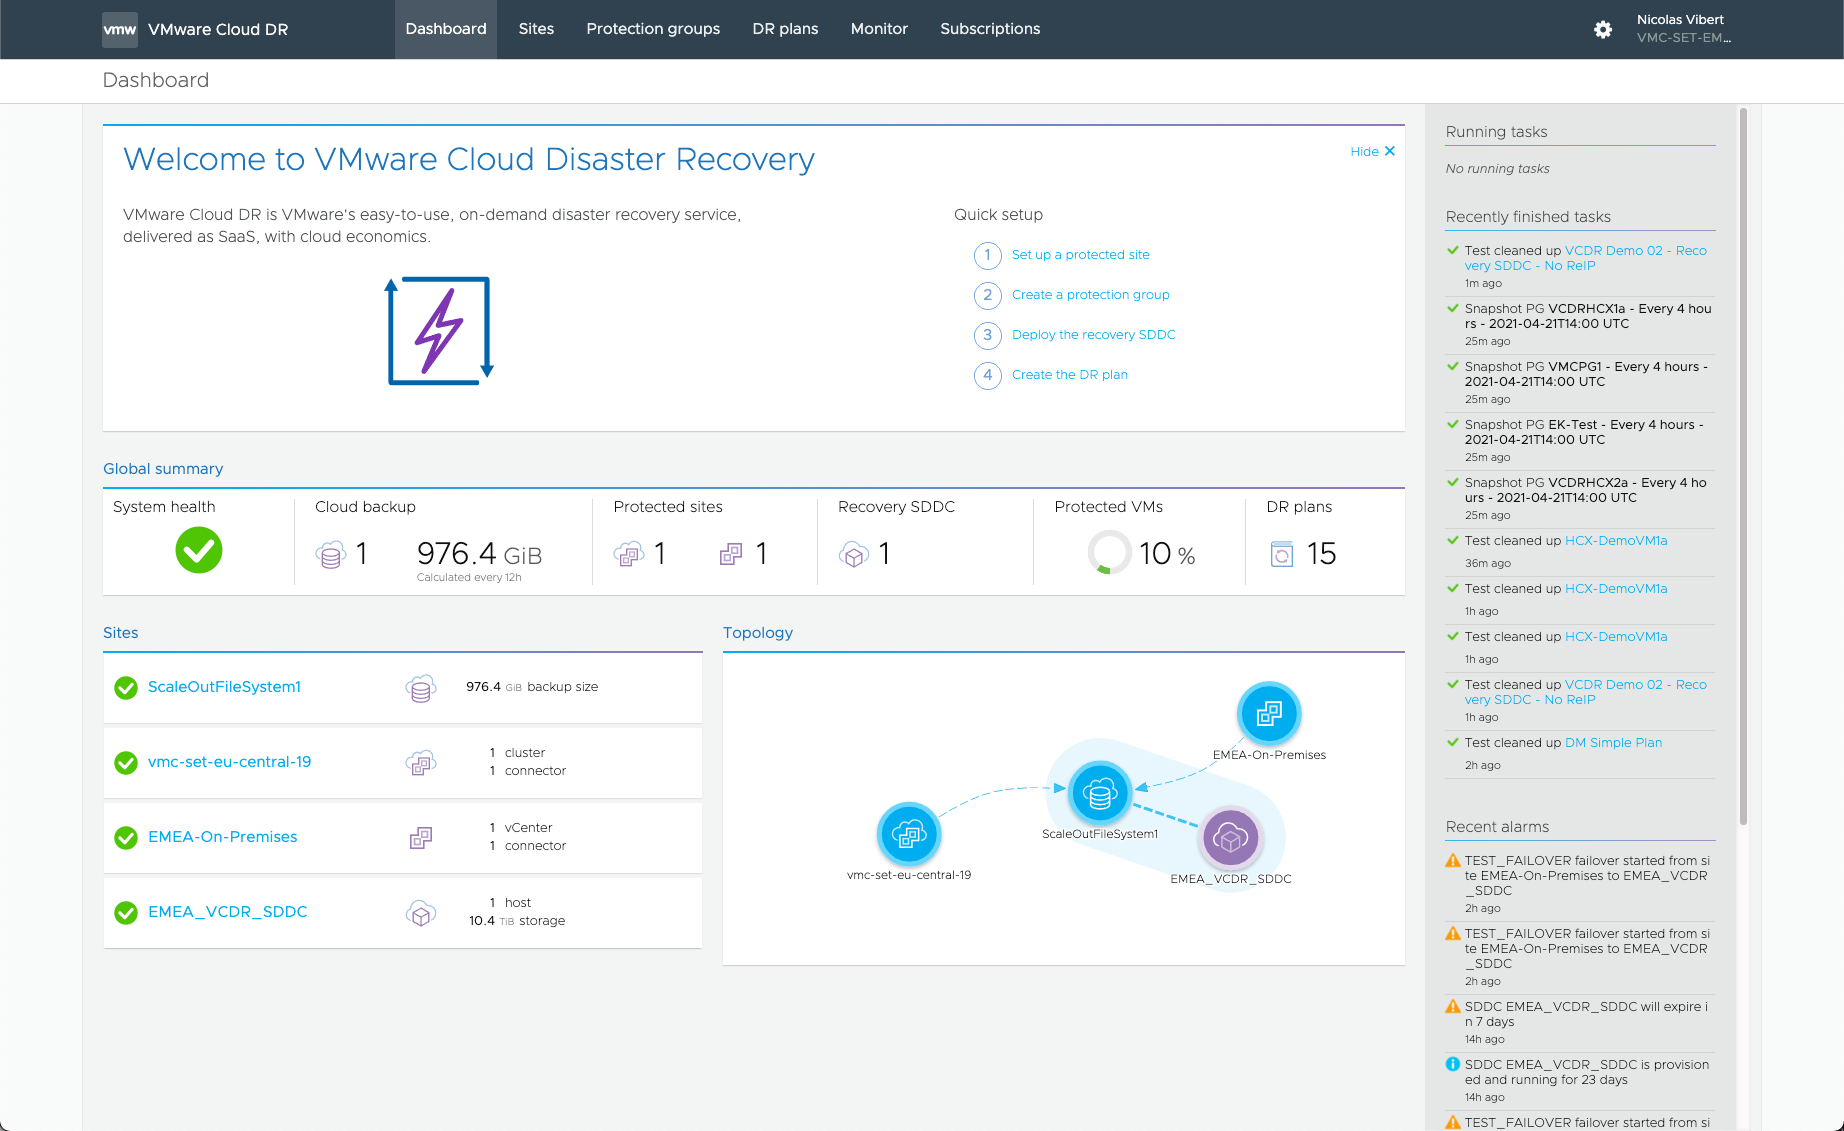Viewport: 1844px width, 1131px height.
Task: Hide the welcome panel
Action: (x=1372, y=152)
